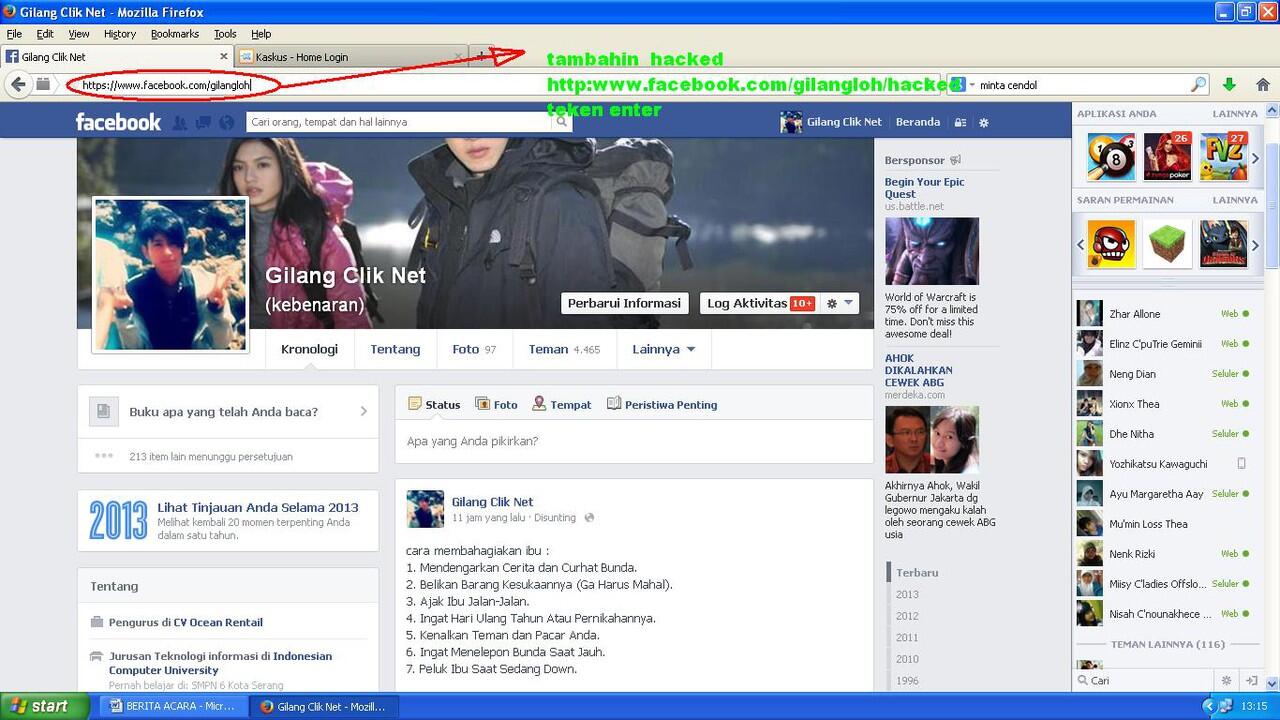This screenshot has width=1280, height=720.
Task: Click the hide chat sidebar icon
Action: click(1250, 680)
